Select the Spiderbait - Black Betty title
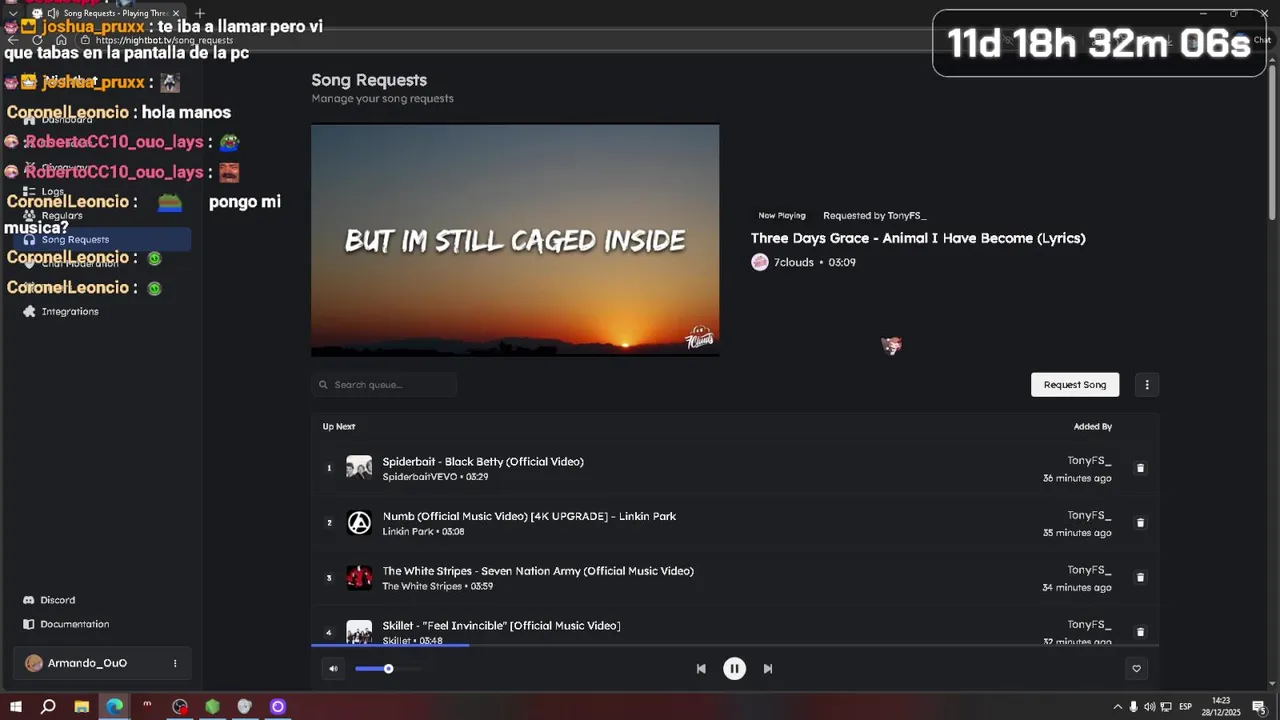This screenshot has width=1280, height=720. coord(483,462)
